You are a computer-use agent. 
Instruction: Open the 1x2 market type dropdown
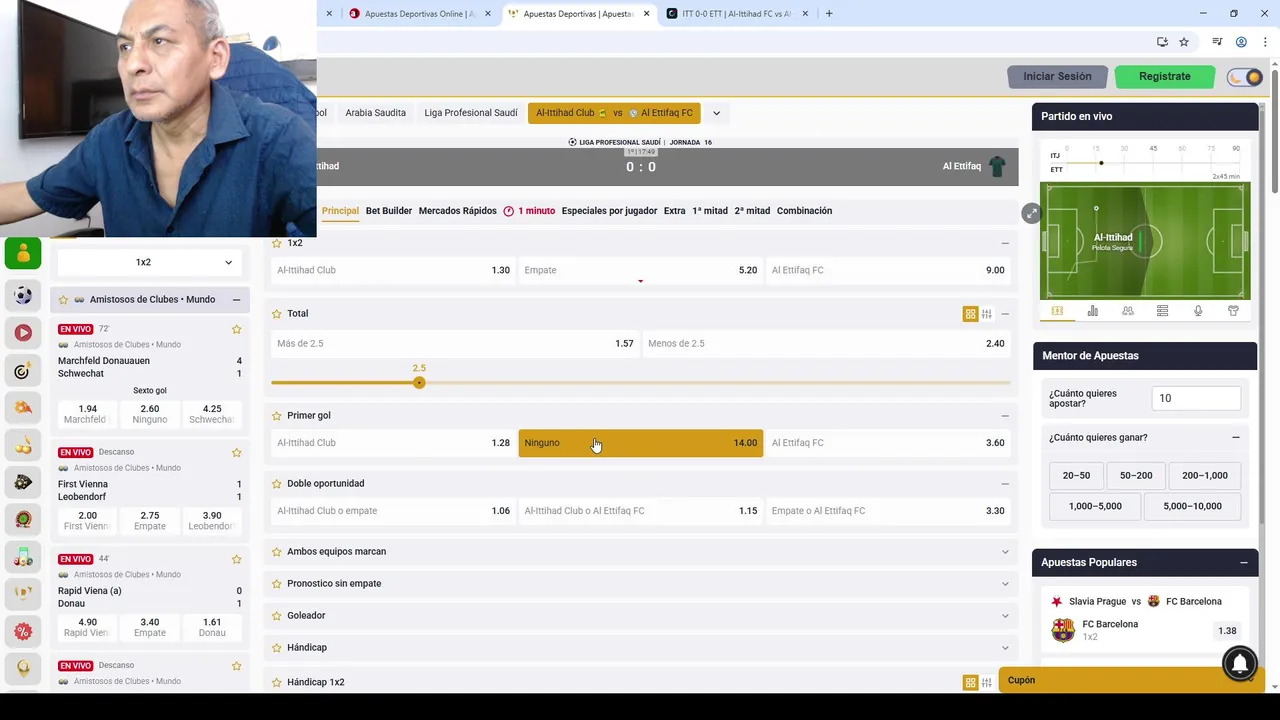click(x=150, y=262)
